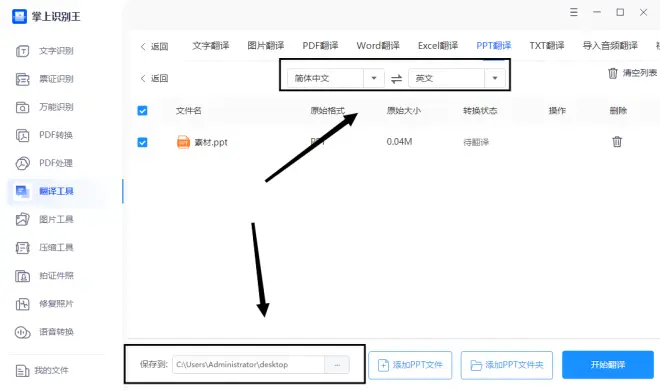
Task: Open 万能识别 in the sidebar
Action: [45, 107]
